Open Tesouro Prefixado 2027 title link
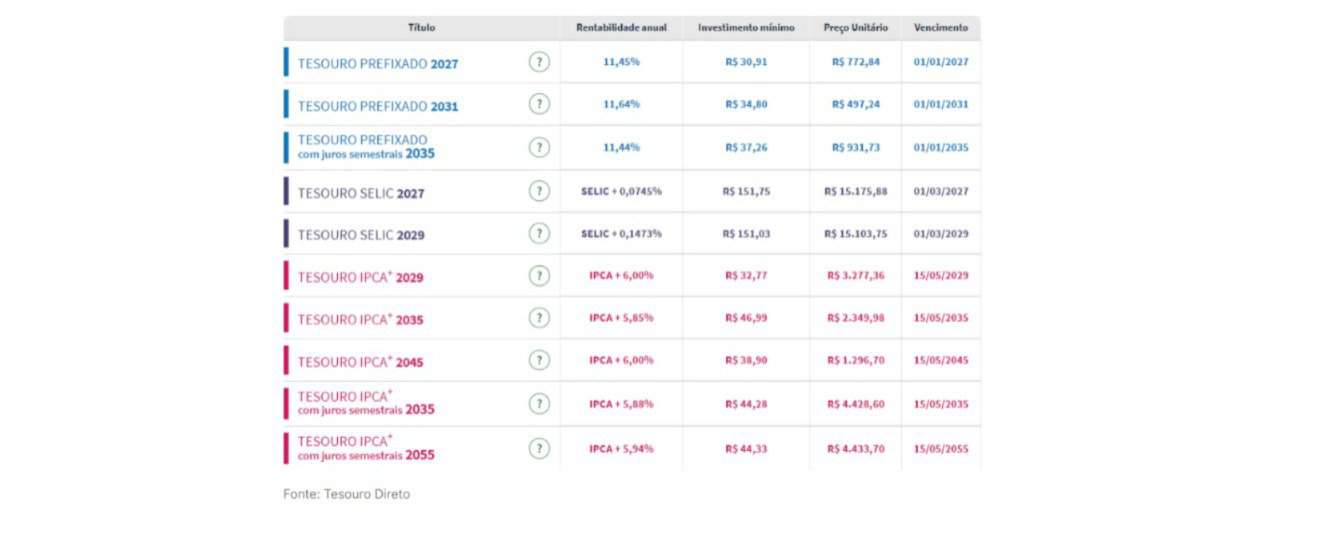The image size is (1317, 549). coord(378,64)
